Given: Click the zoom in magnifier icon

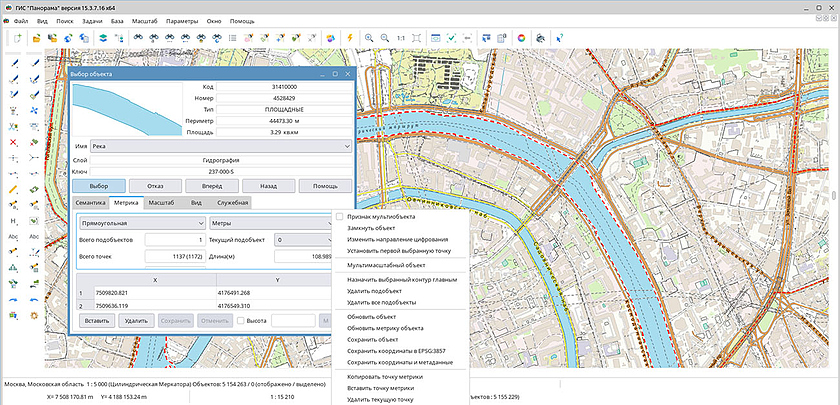Looking at the screenshot, I should (x=369, y=37).
